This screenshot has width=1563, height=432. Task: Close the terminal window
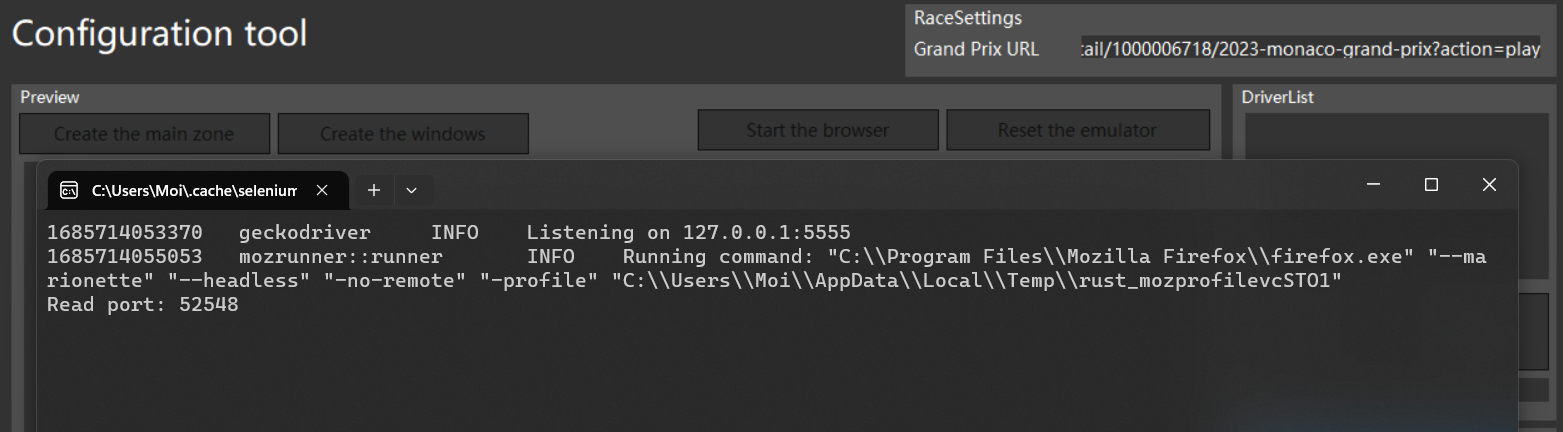click(x=1489, y=185)
